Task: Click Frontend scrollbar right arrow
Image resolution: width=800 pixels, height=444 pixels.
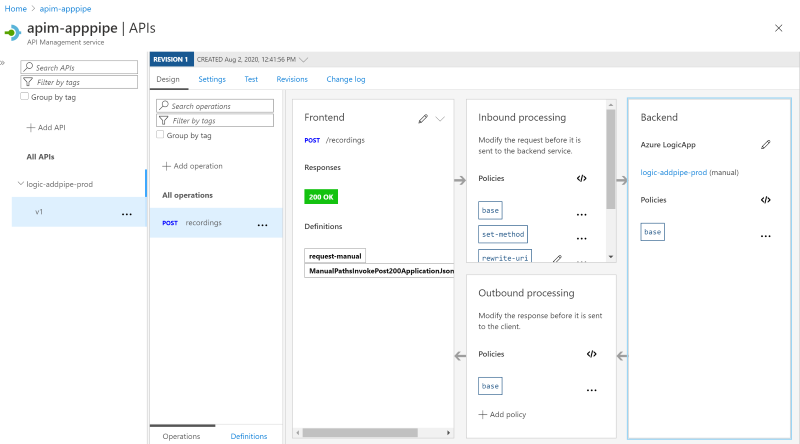Action: click(x=448, y=433)
